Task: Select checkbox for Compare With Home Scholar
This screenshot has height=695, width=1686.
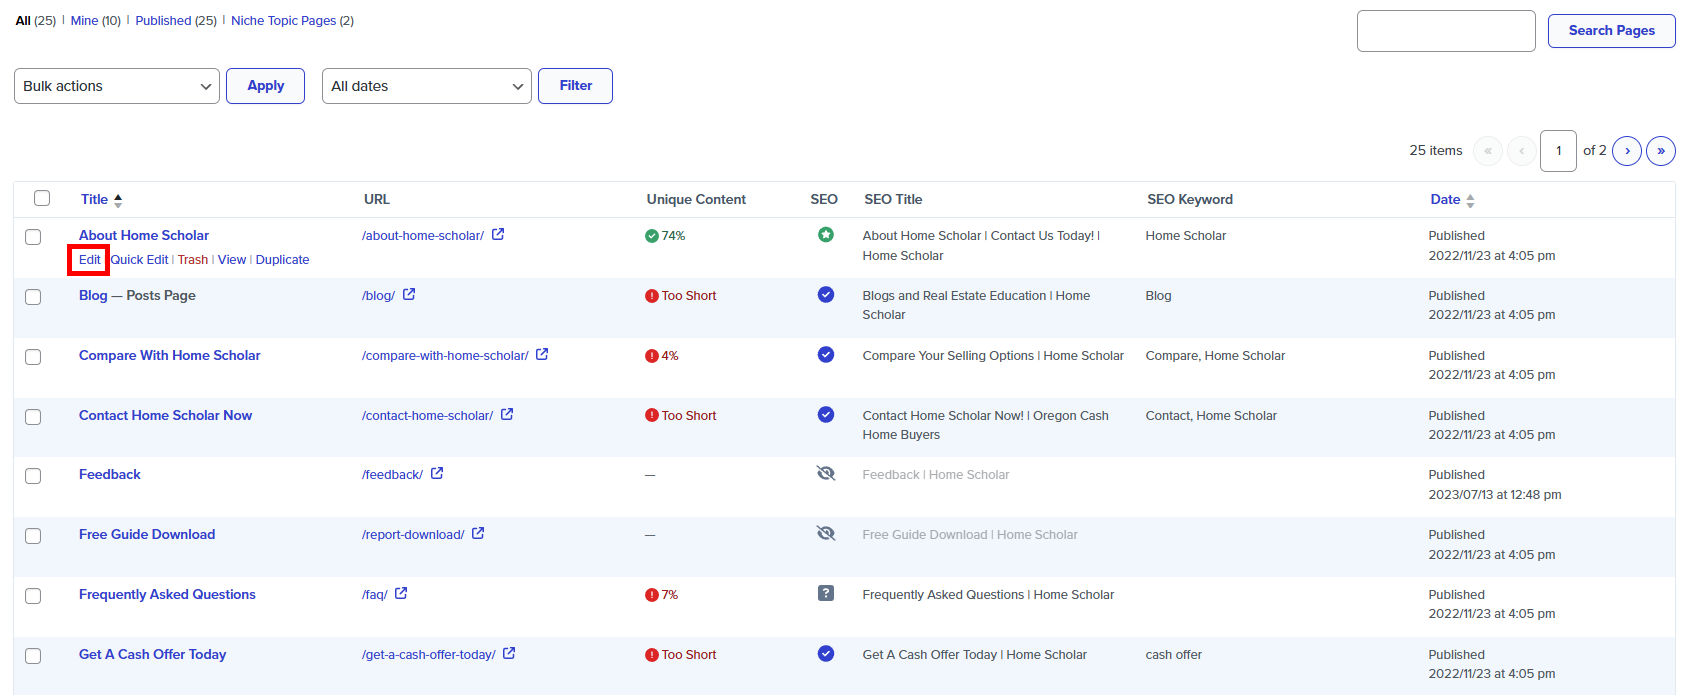Action: click(33, 357)
